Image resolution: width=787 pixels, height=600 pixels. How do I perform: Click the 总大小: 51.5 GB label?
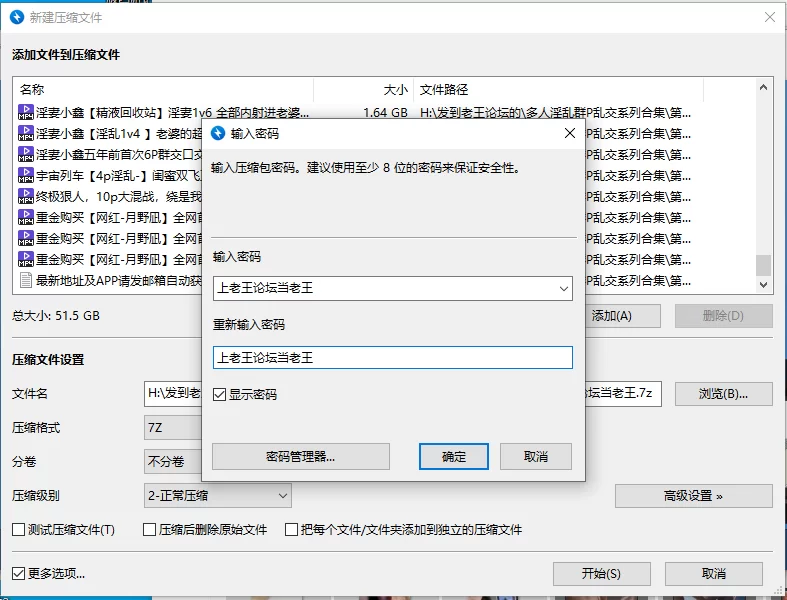[56, 316]
